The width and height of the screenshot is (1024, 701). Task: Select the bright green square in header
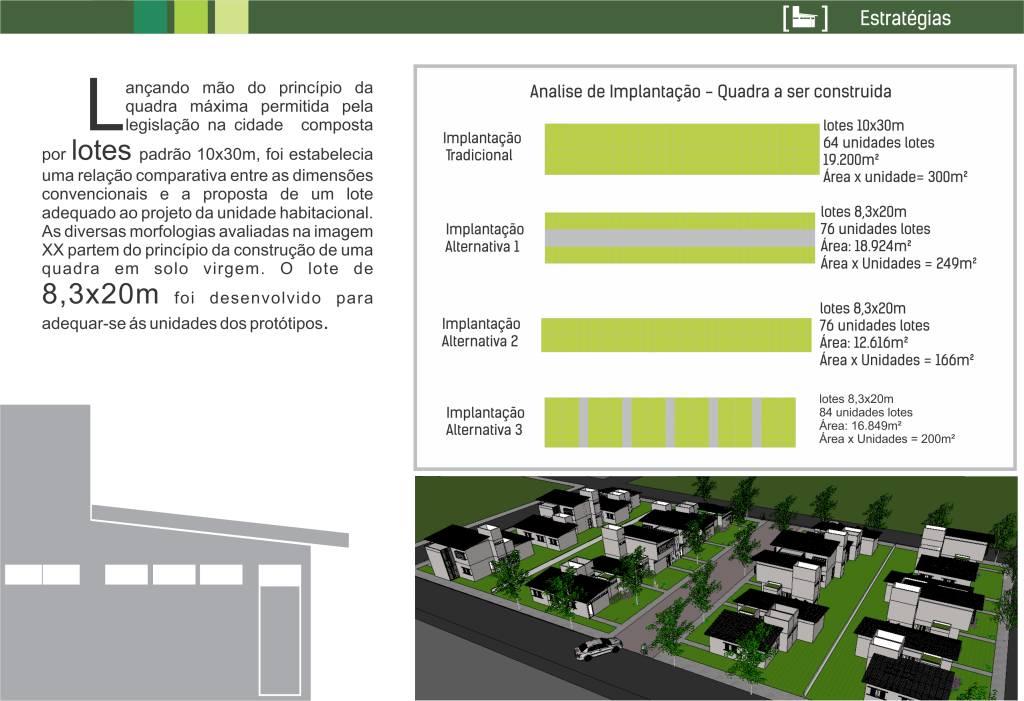191,17
